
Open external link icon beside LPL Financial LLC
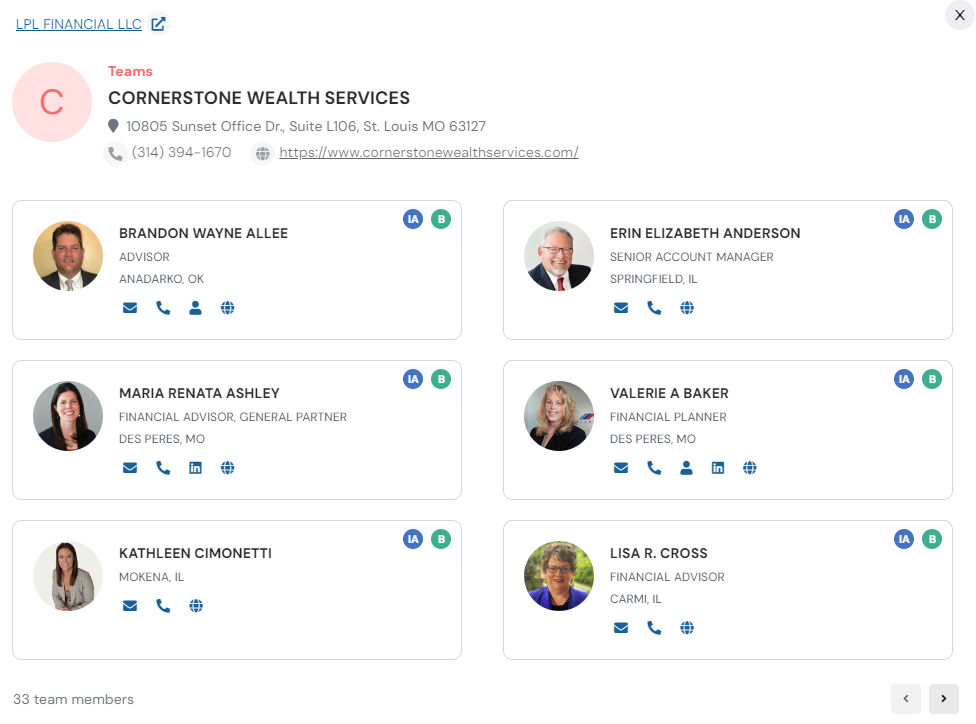[x=158, y=24]
